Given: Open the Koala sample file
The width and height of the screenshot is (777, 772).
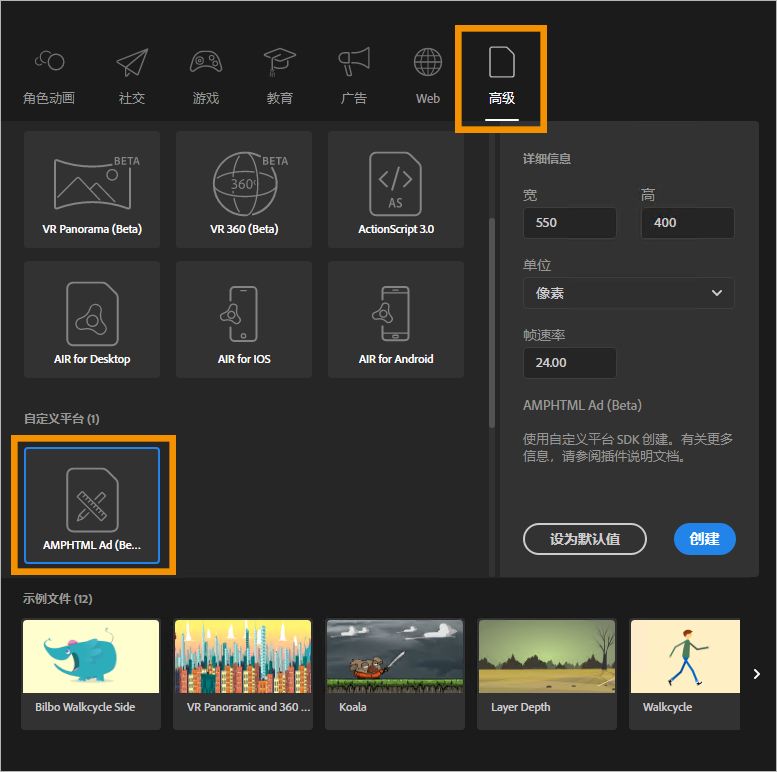Looking at the screenshot, I should pyautogui.click(x=395, y=674).
